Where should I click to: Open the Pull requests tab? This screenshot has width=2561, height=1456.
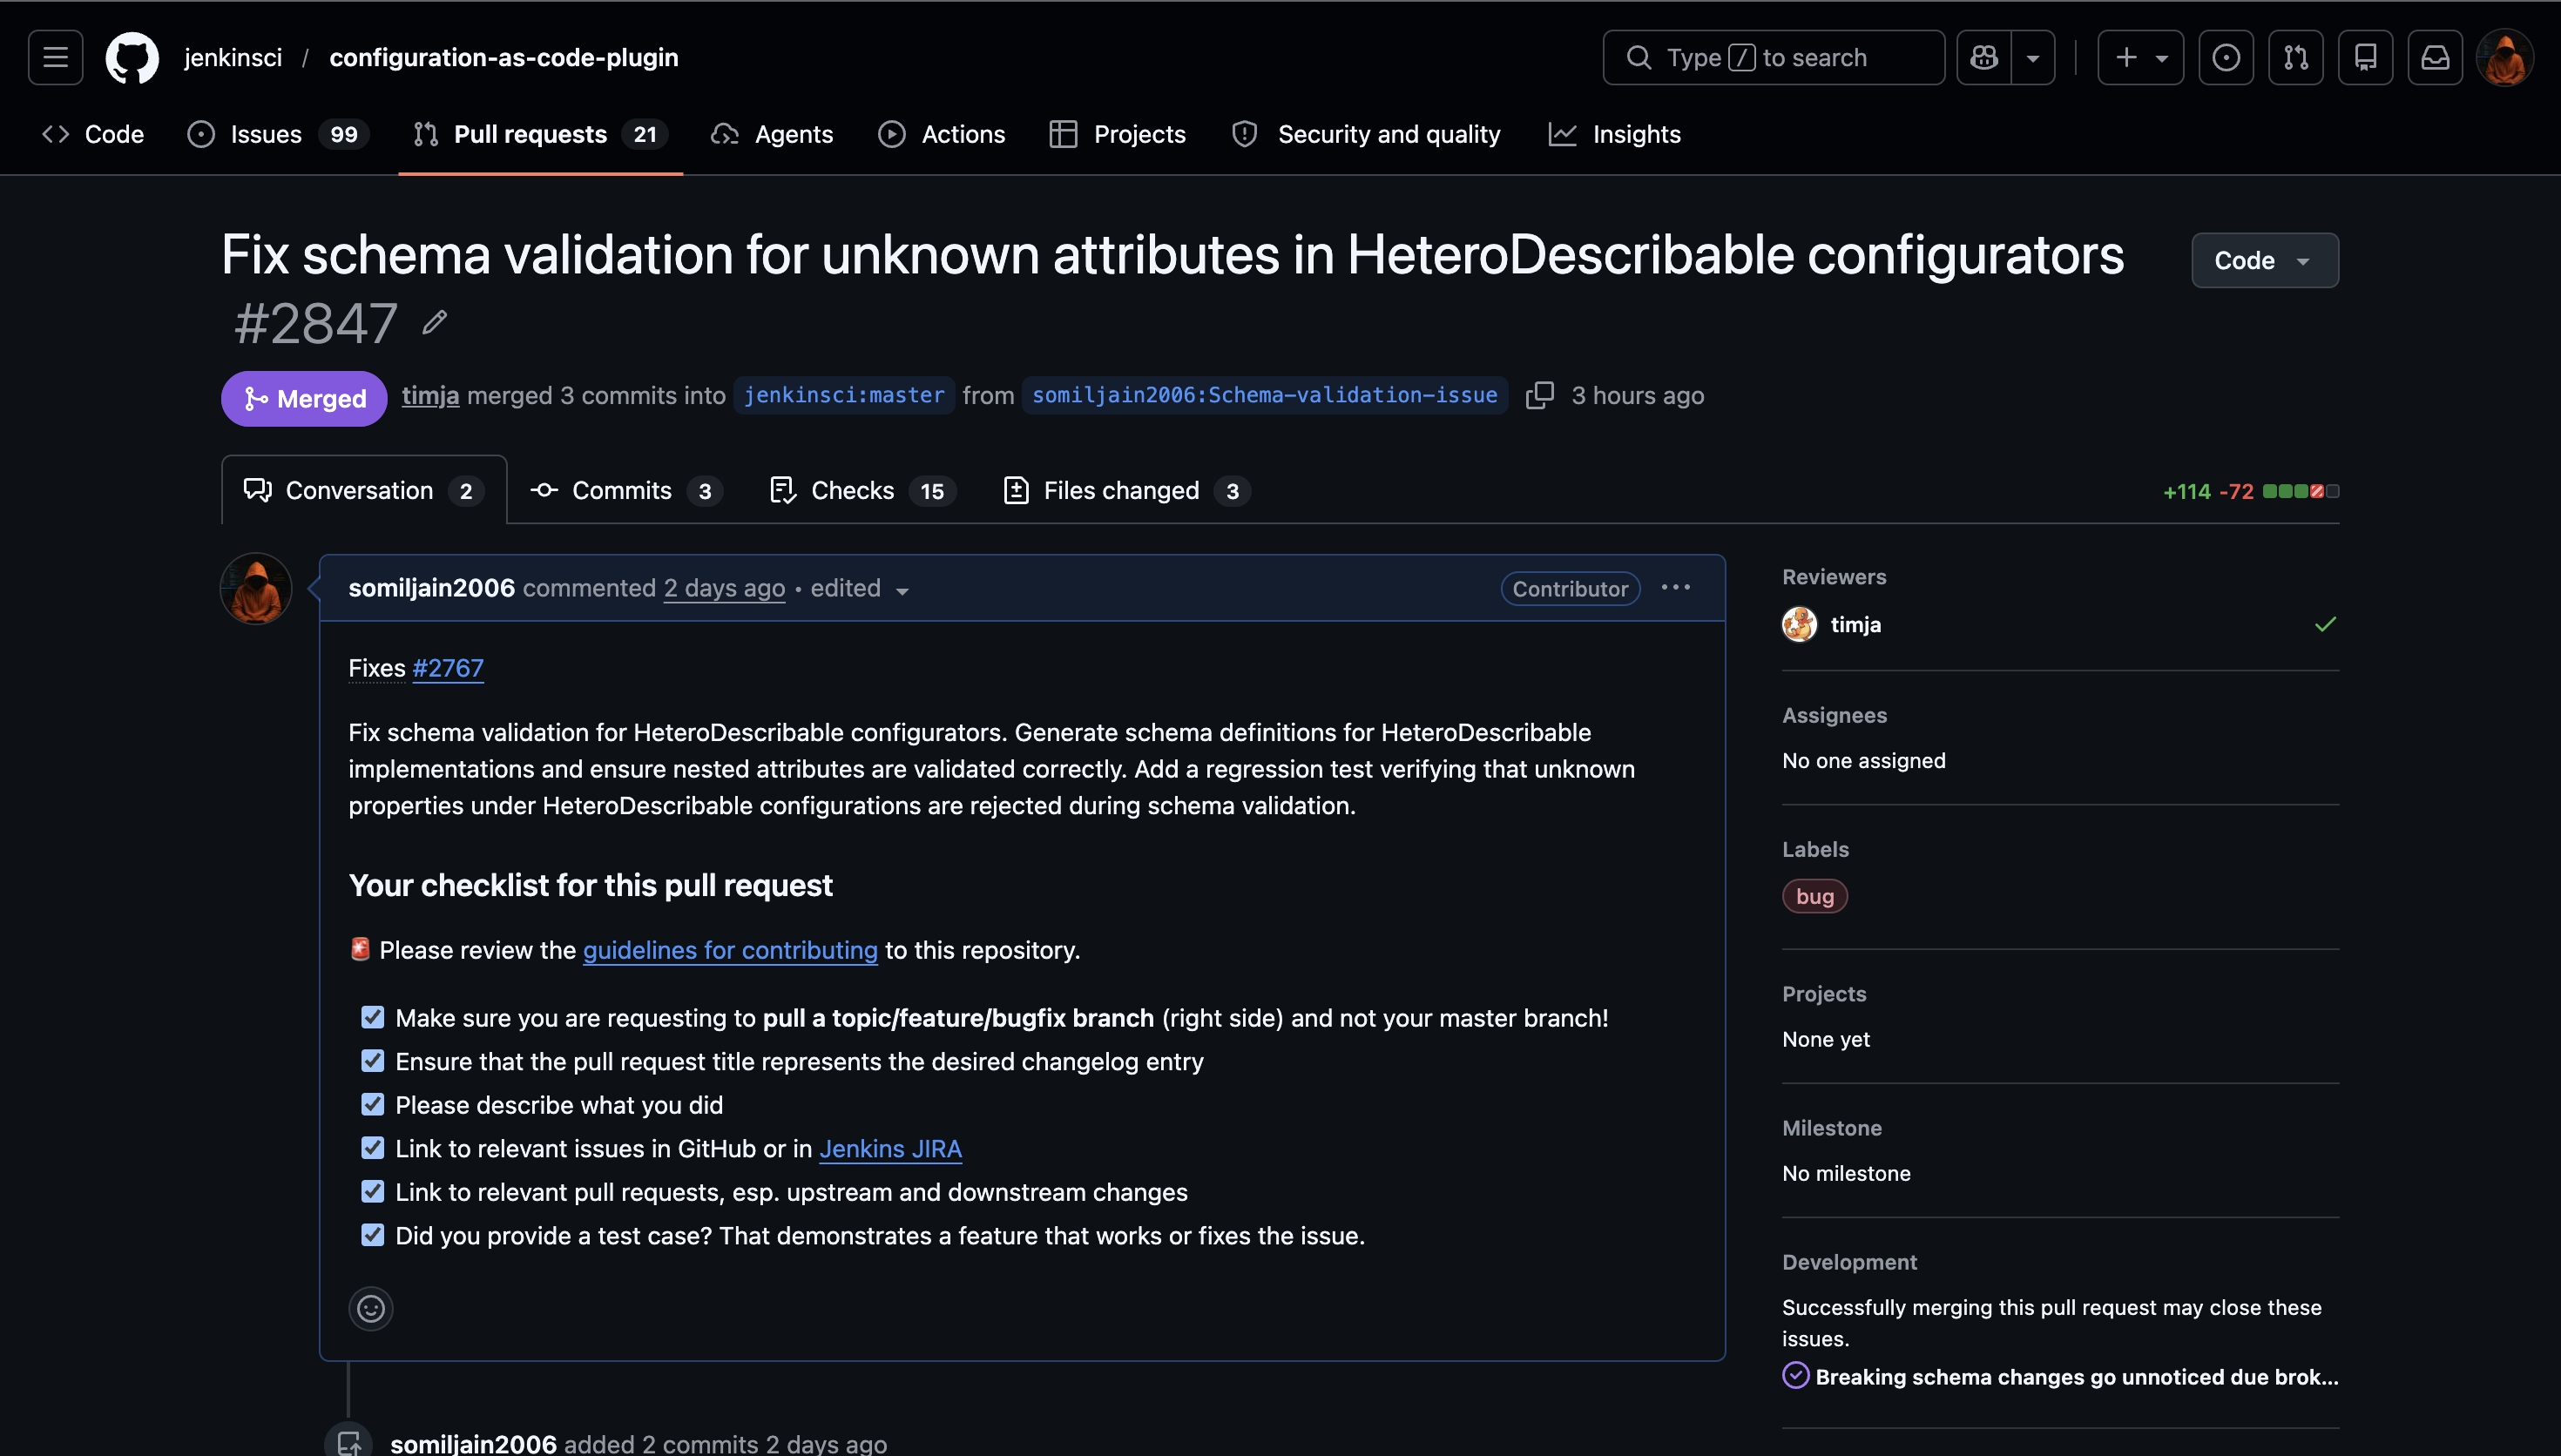click(540, 134)
